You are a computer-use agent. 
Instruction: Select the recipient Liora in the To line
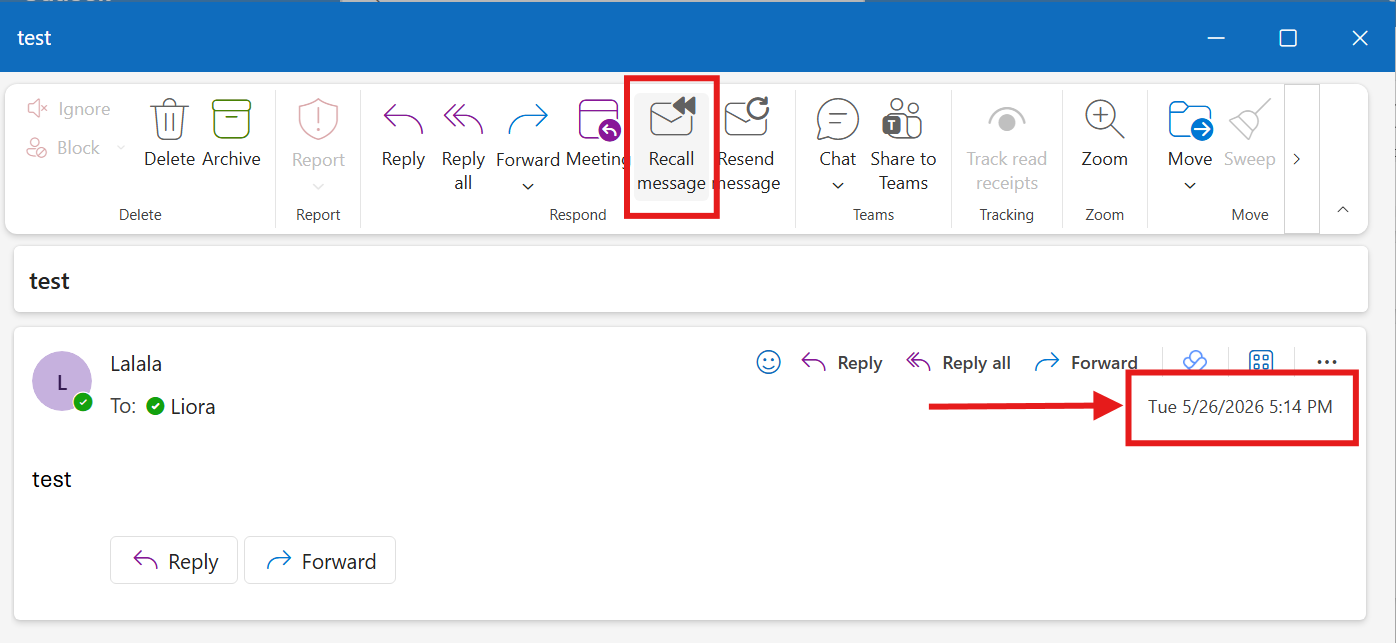193,407
